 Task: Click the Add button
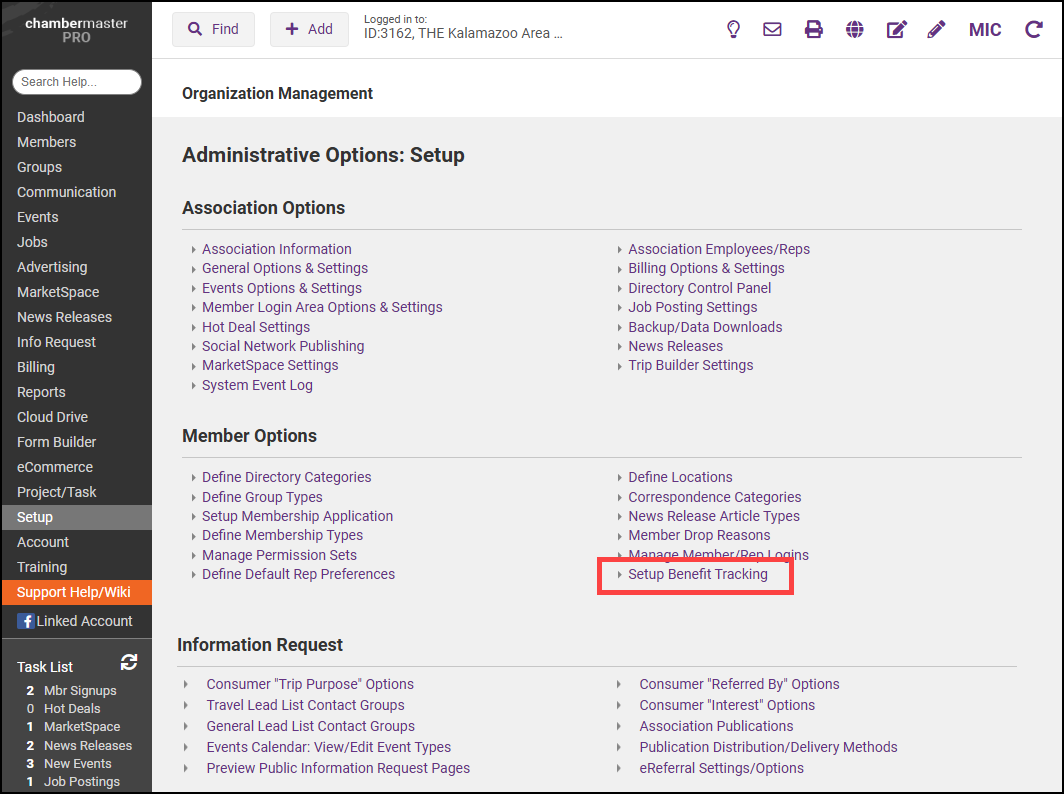[309, 30]
